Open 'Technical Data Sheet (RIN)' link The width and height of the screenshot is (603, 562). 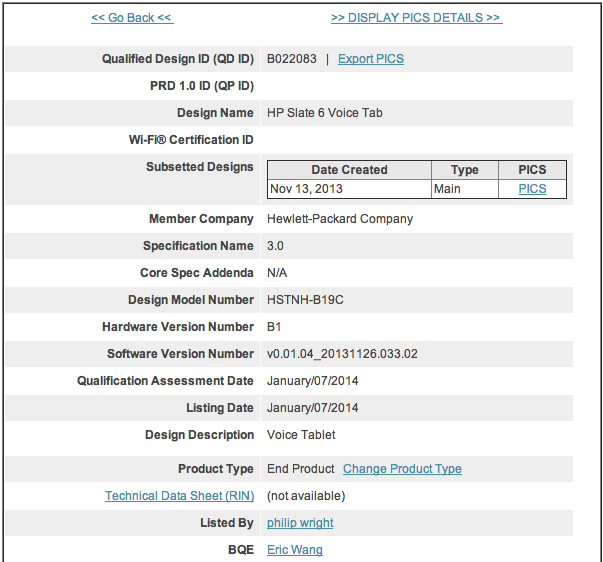[180, 496]
